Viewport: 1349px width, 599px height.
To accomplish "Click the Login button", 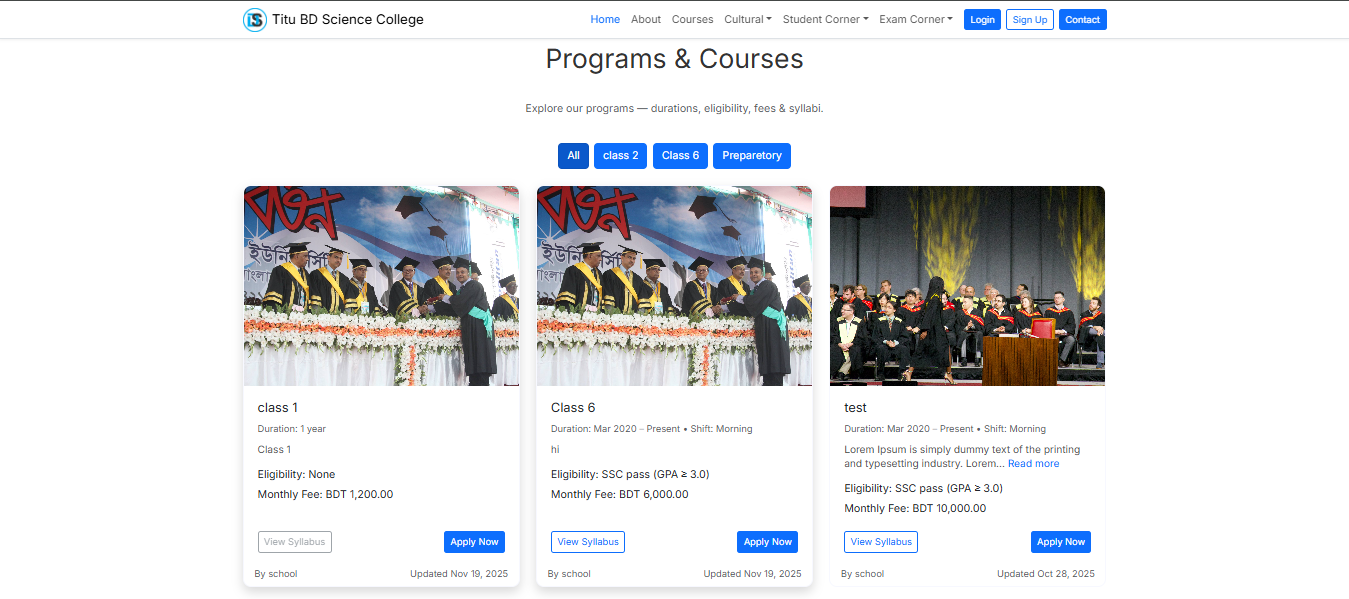I will click(x=982, y=20).
